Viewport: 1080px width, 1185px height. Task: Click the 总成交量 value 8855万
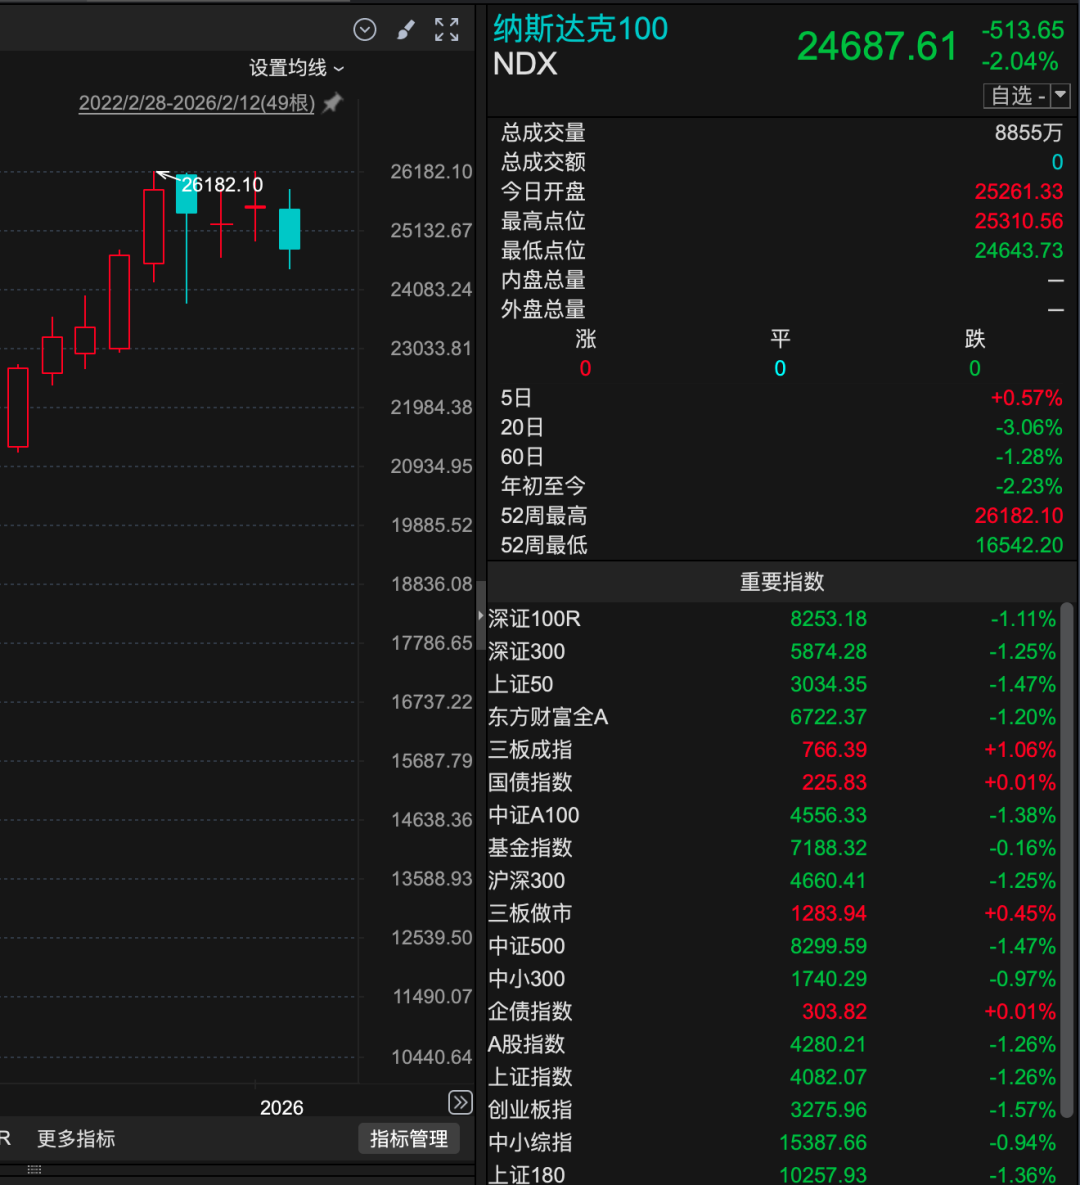1029,133
